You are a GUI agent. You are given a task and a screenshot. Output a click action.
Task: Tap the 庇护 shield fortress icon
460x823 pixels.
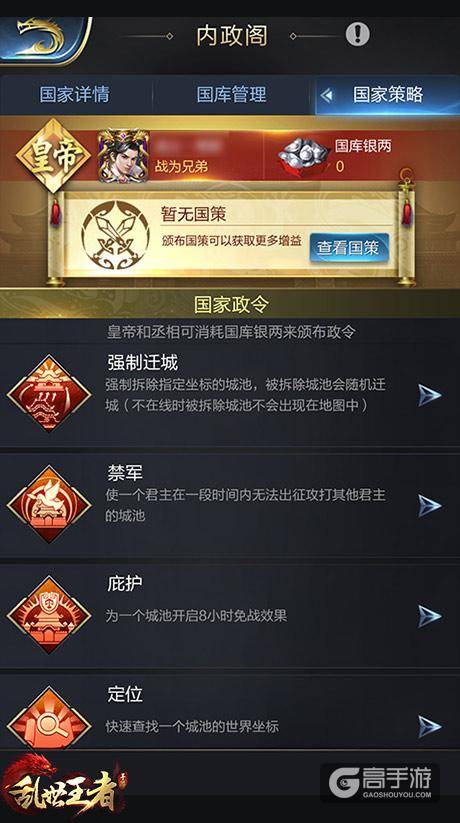click(49, 615)
